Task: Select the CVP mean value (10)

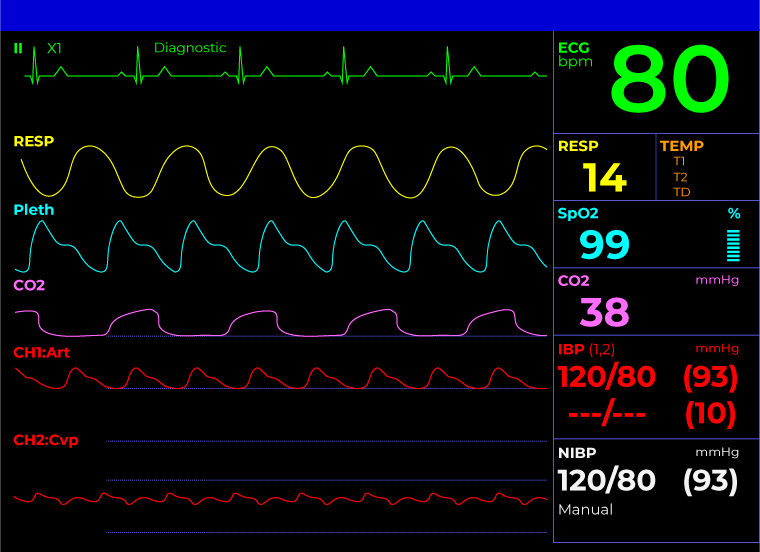Action: coord(710,413)
